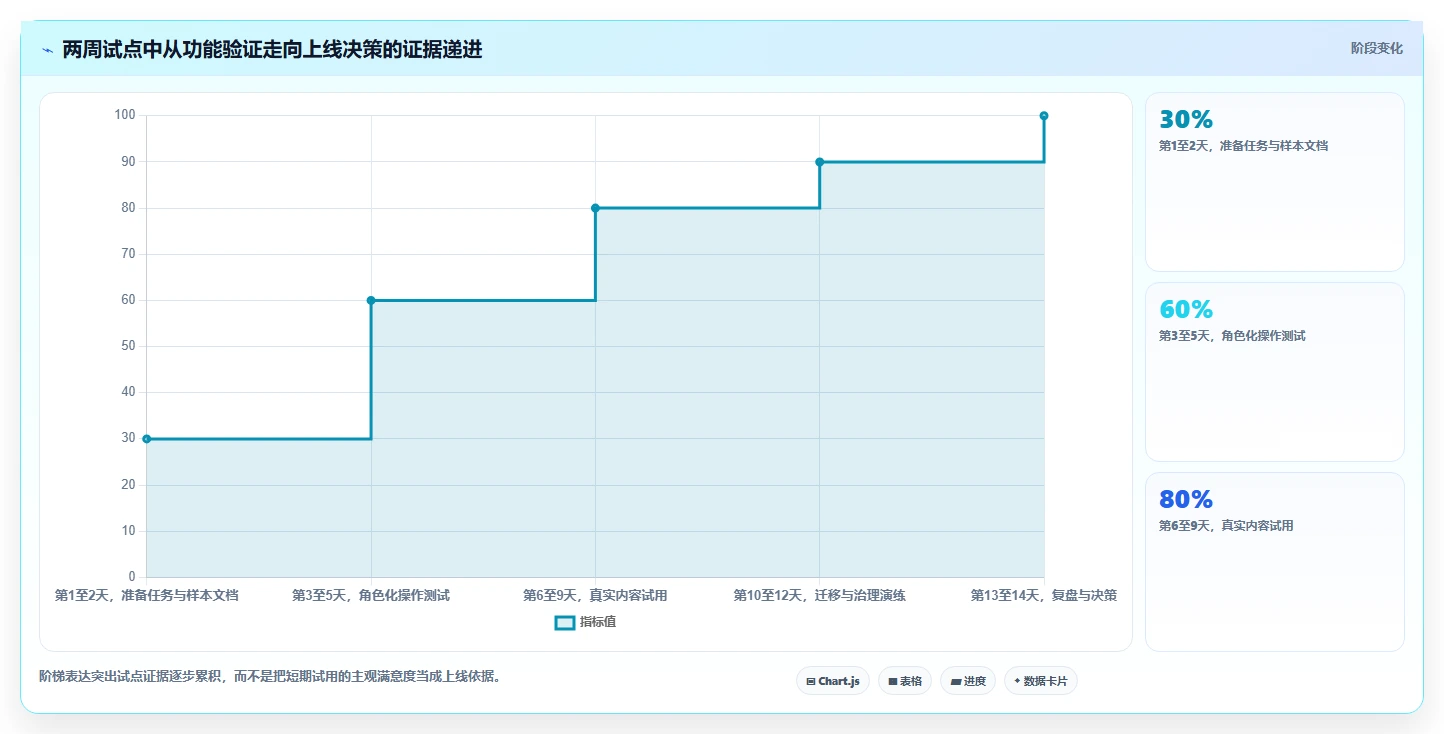This screenshot has height=734, width=1444.
Task: Select the data point at value 30
Action: coord(147,439)
